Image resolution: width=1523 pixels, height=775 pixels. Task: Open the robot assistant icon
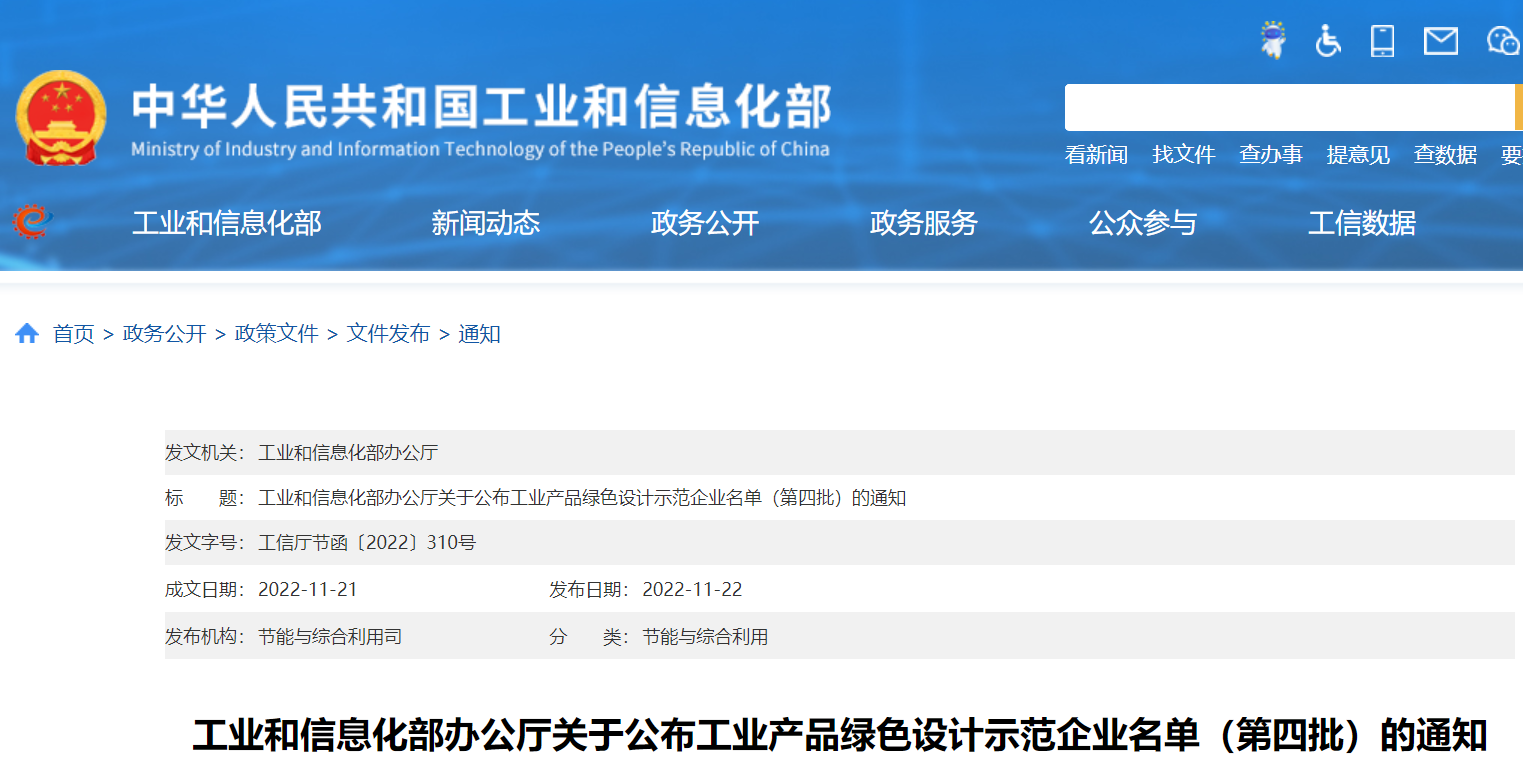[1272, 40]
